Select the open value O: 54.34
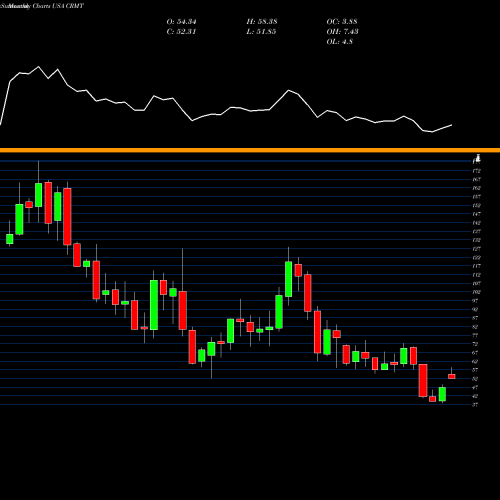500x500 pixels. [181, 22]
